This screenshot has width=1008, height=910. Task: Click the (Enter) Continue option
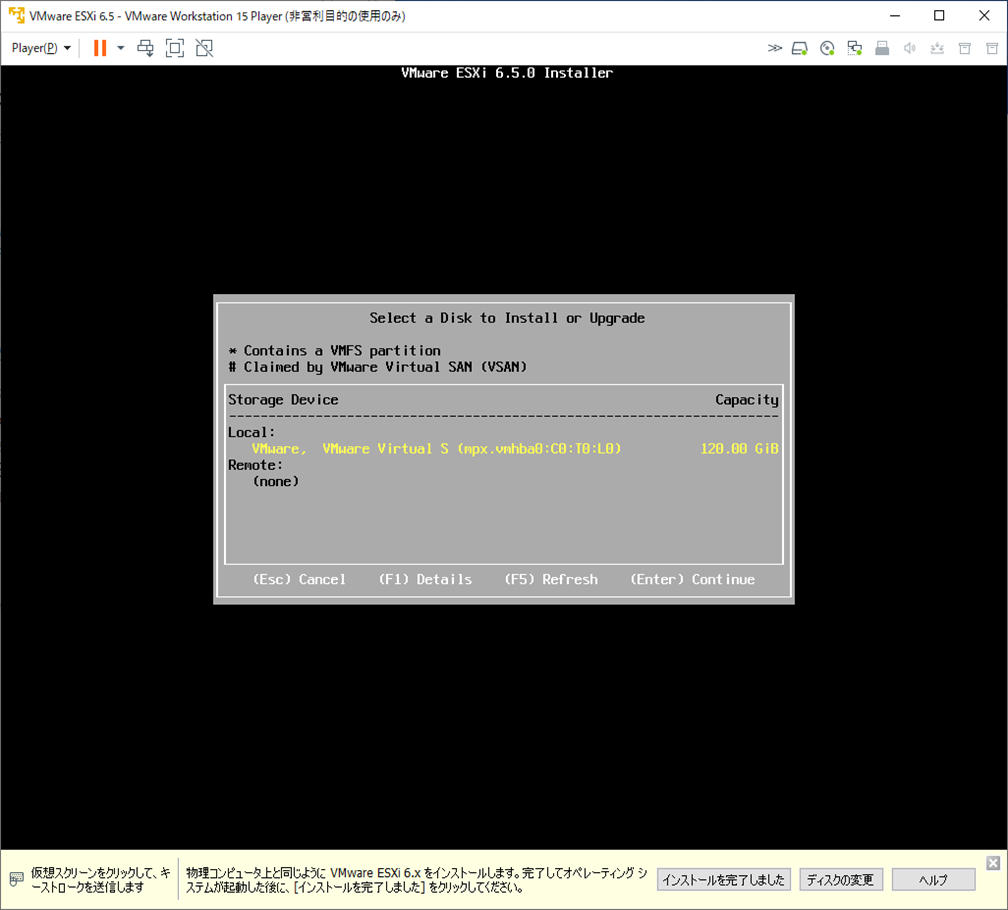(692, 579)
